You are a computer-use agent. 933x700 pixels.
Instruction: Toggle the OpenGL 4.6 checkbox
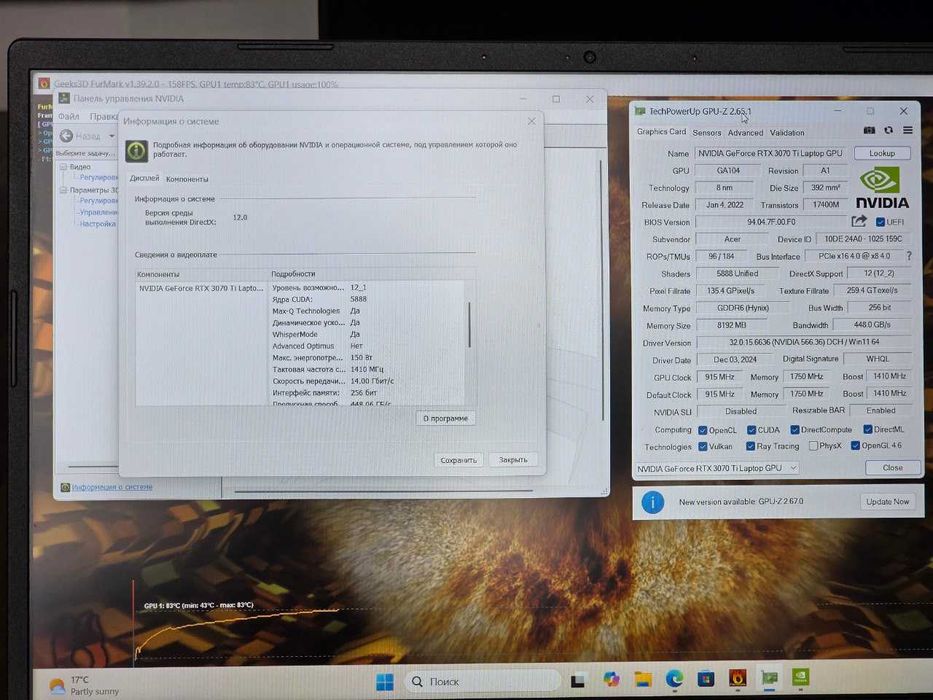tap(856, 445)
